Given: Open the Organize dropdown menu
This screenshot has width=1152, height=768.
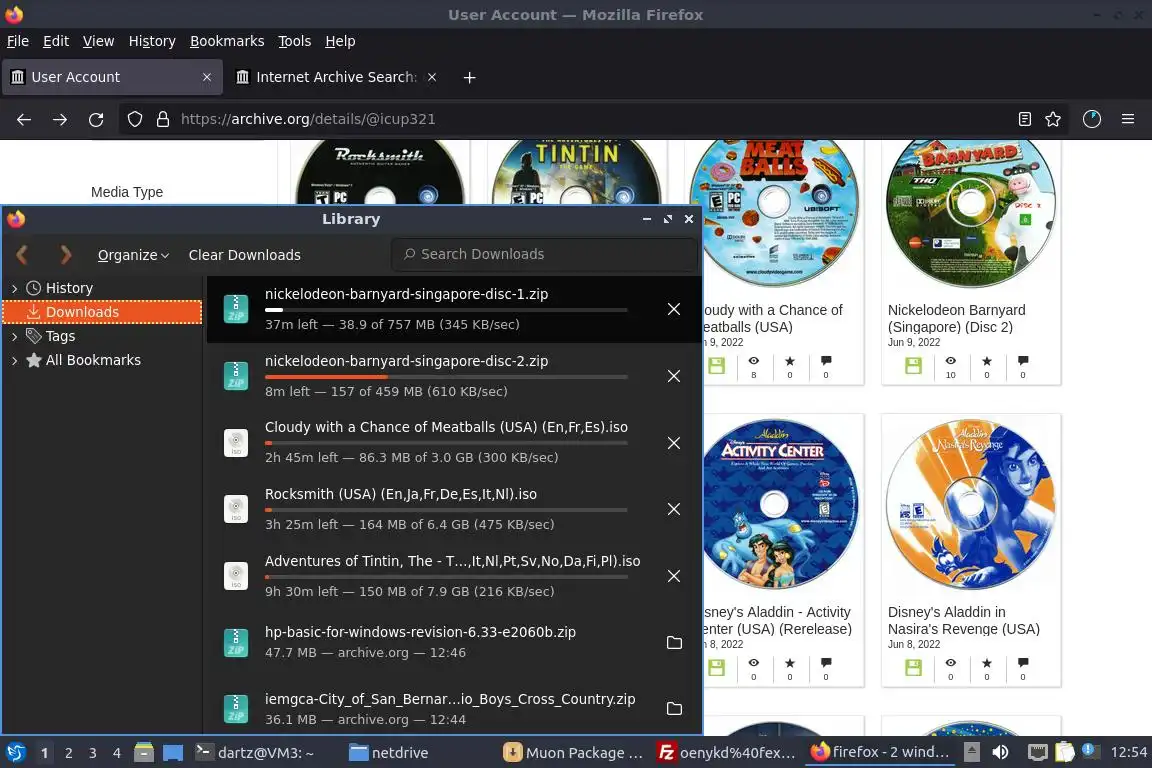Looking at the screenshot, I should pos(133,255).
